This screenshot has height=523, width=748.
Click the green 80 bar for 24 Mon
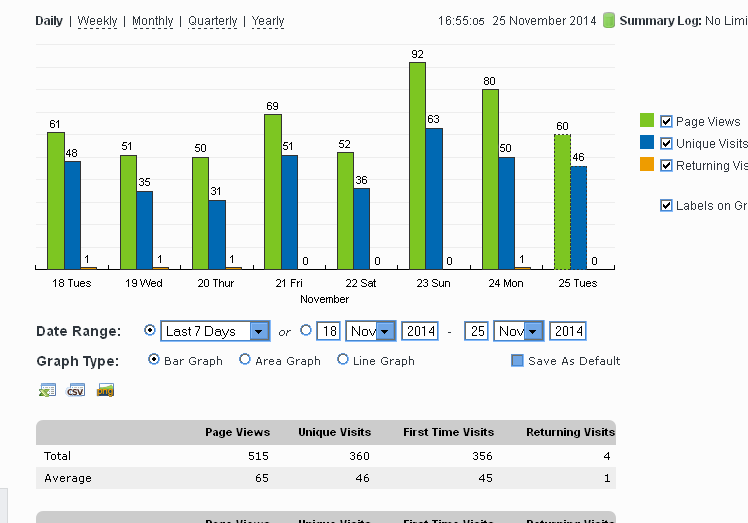[490, 179]
